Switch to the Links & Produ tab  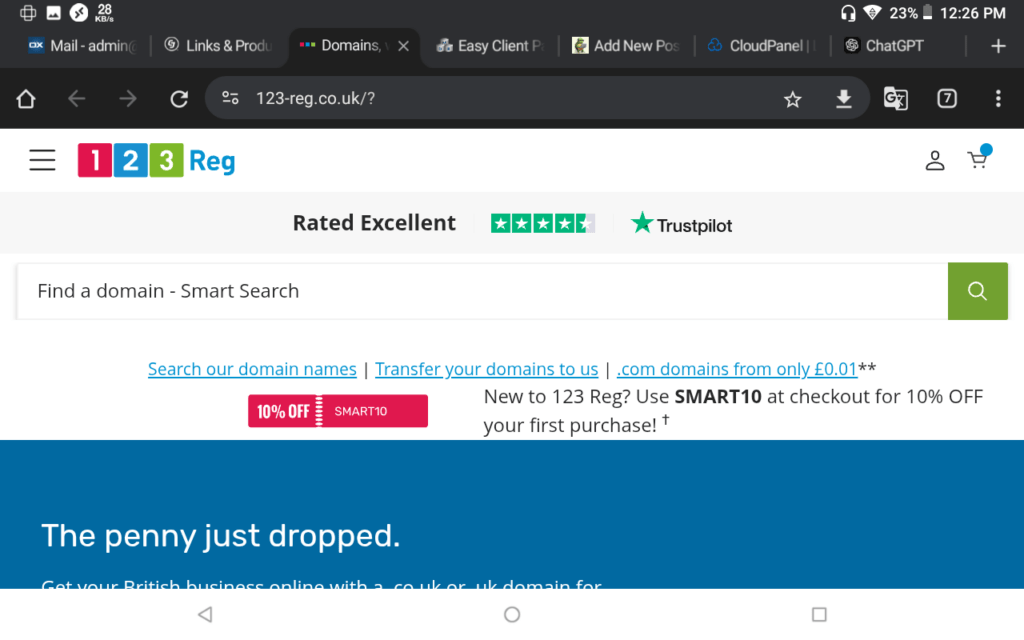point(219,46)
